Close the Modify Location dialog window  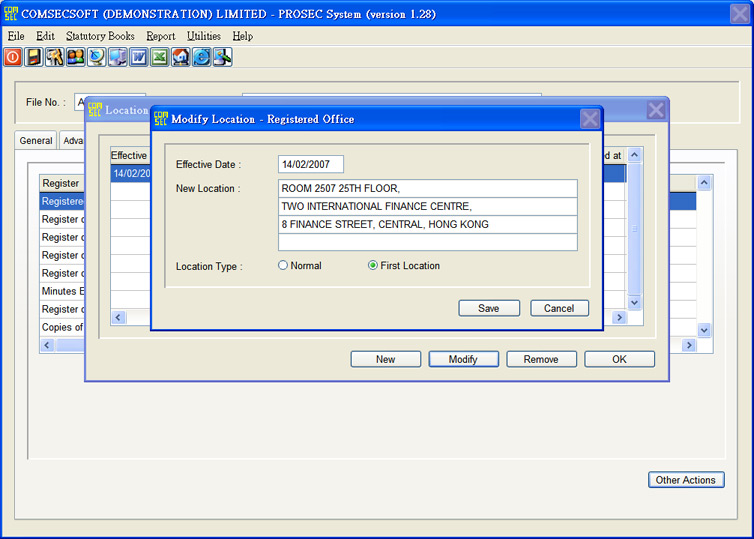[x=590, y=119]
